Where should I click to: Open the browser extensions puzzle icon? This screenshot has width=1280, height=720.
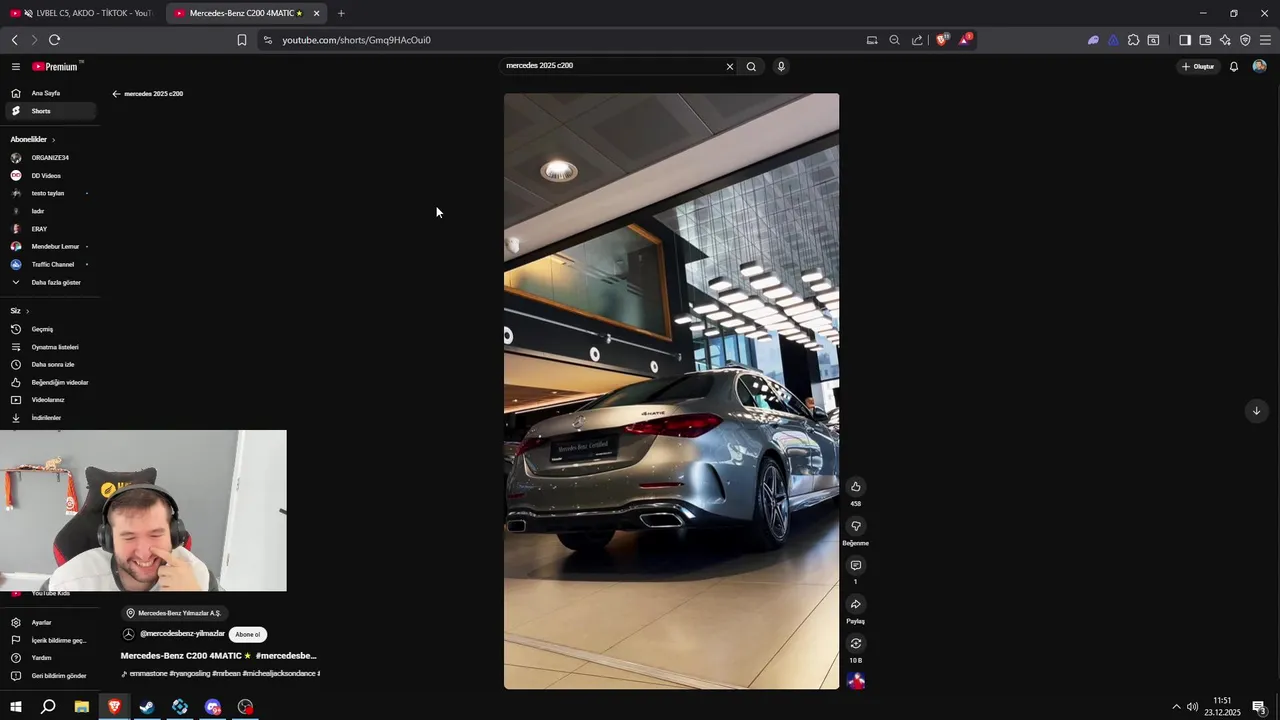tap(1133, 40)
